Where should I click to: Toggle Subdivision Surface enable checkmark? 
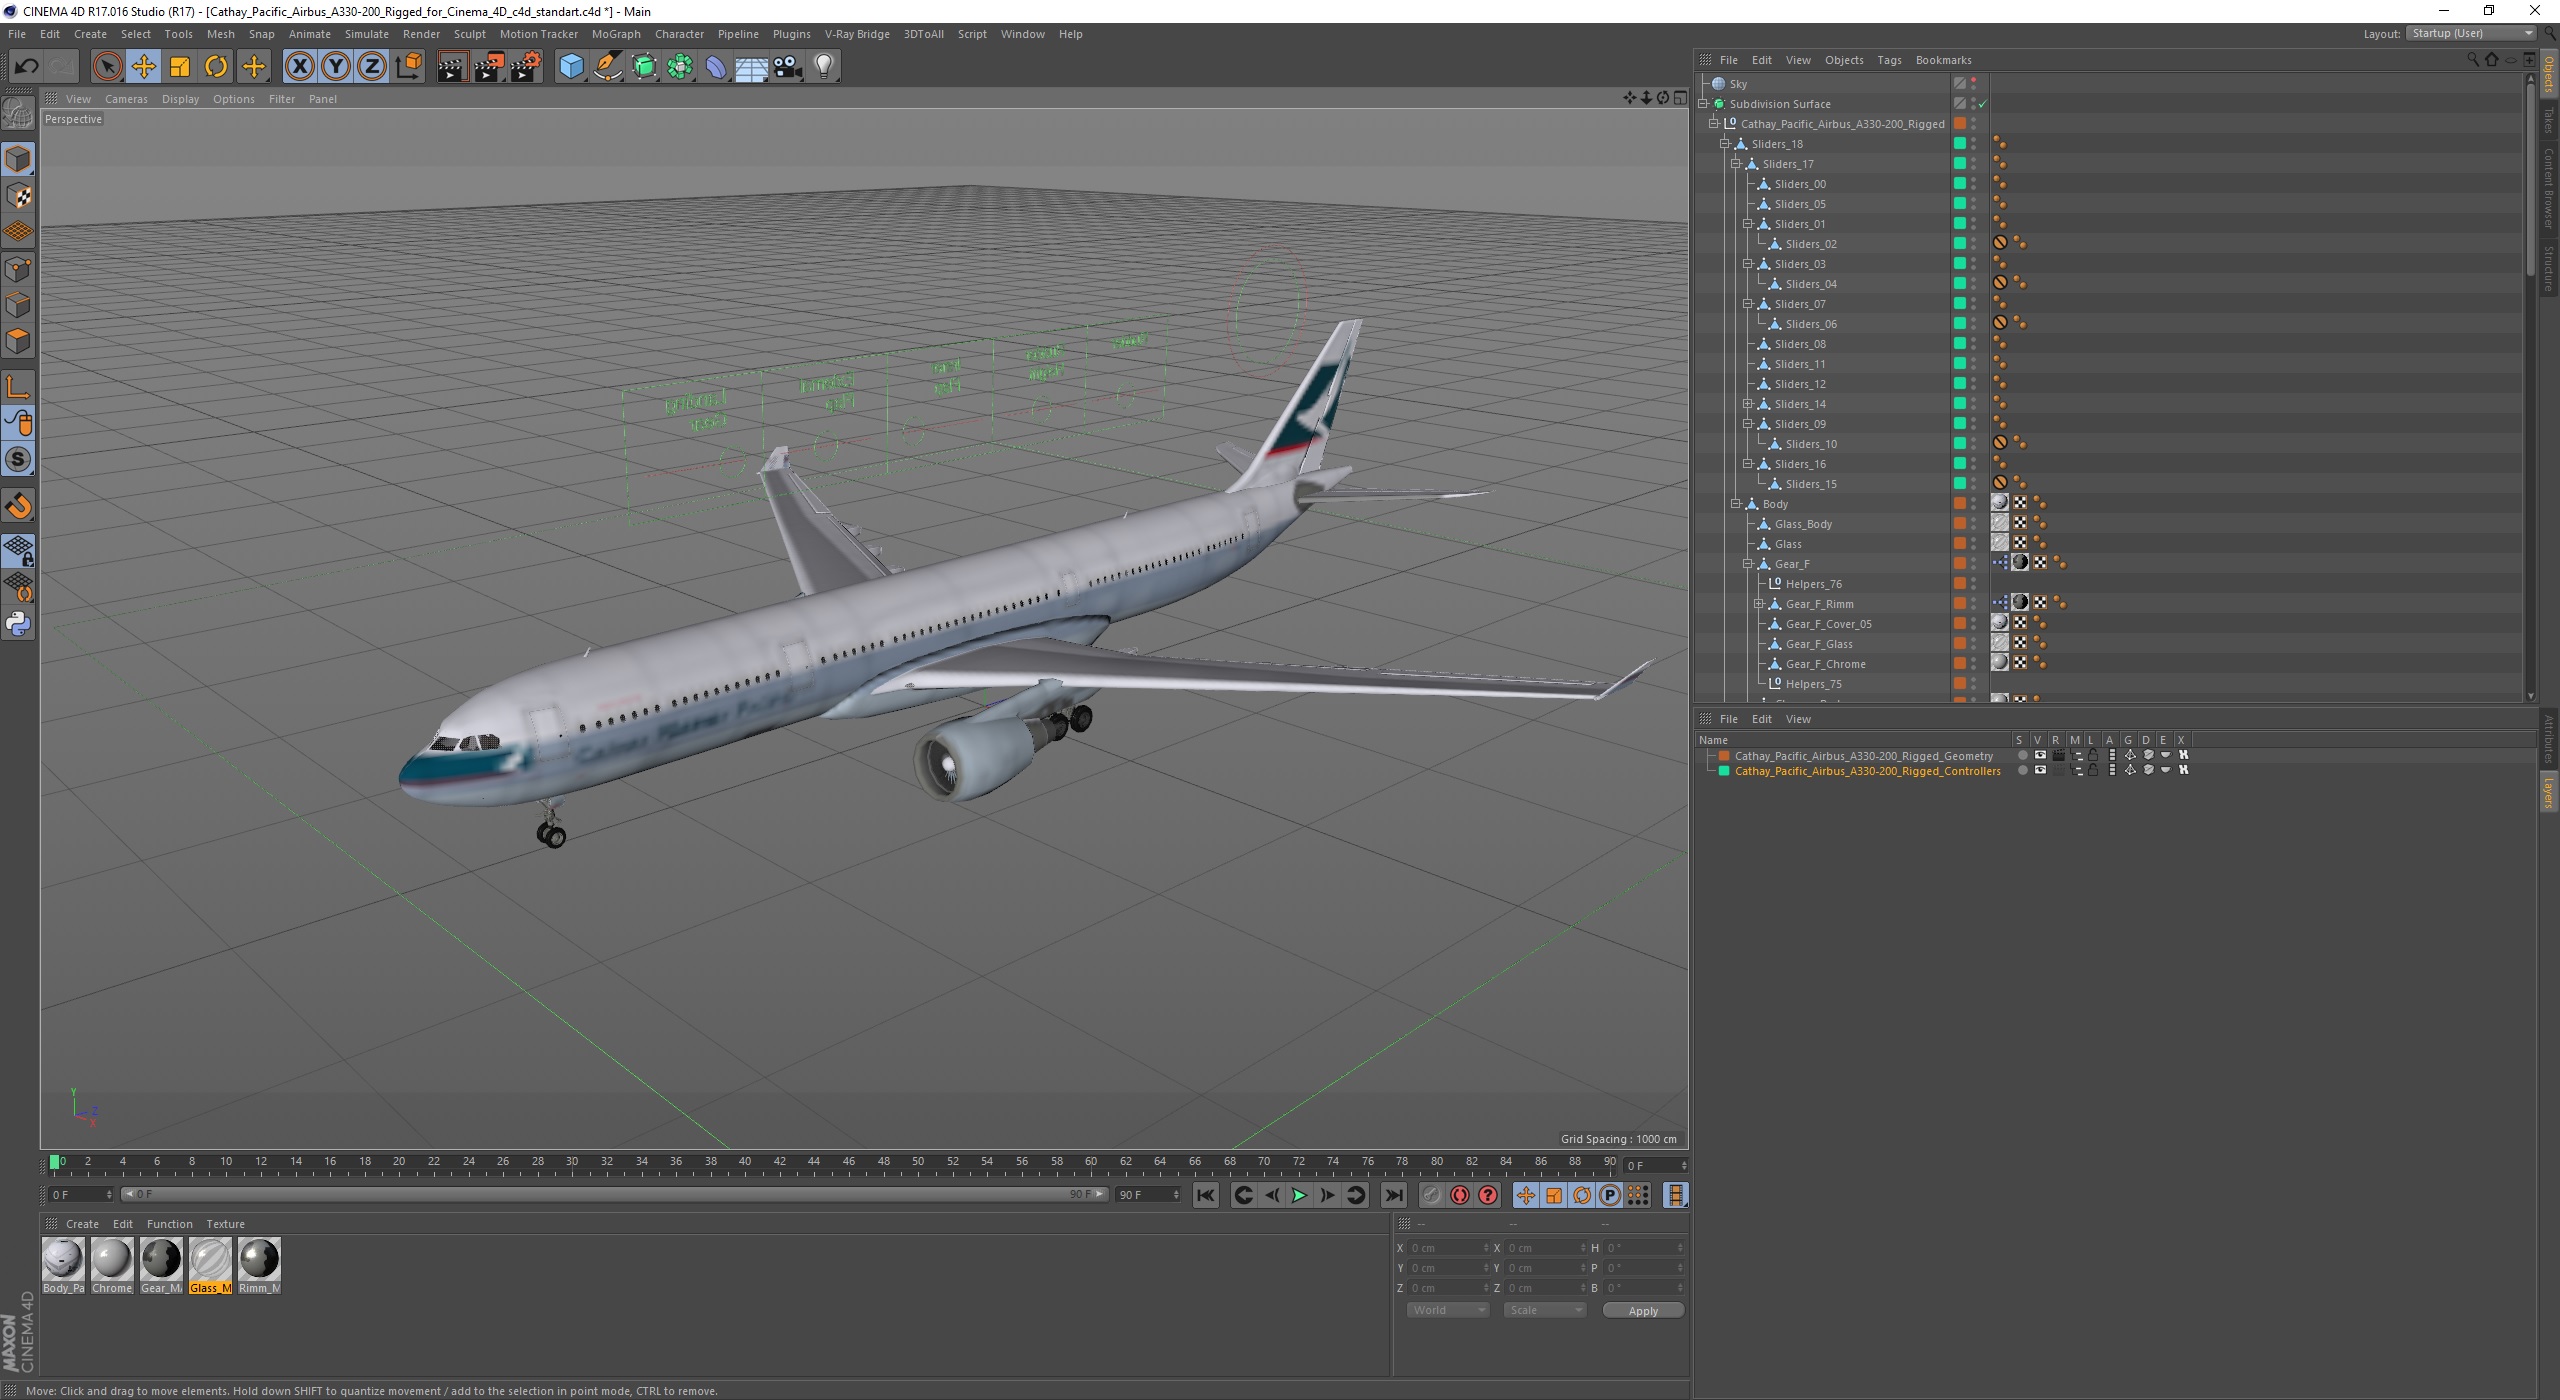(x=1982, y=104)
